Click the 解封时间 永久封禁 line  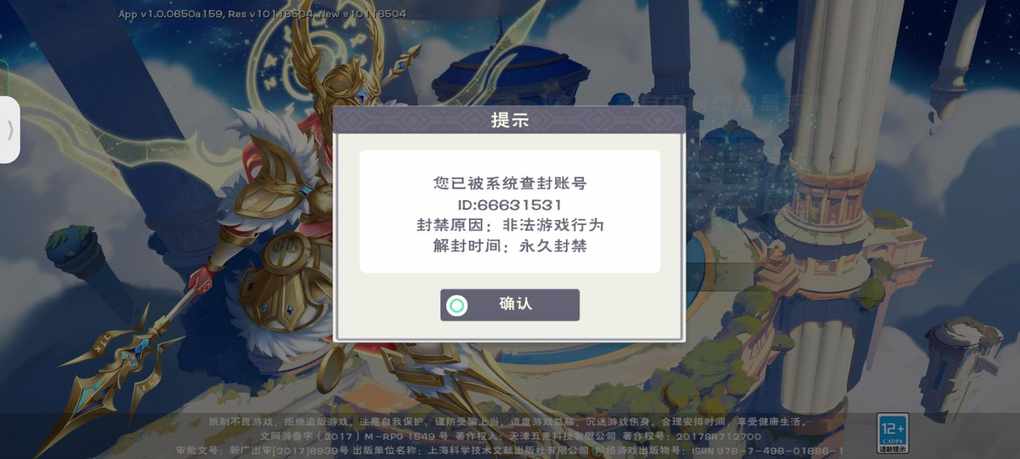click(x=510, y=246)
